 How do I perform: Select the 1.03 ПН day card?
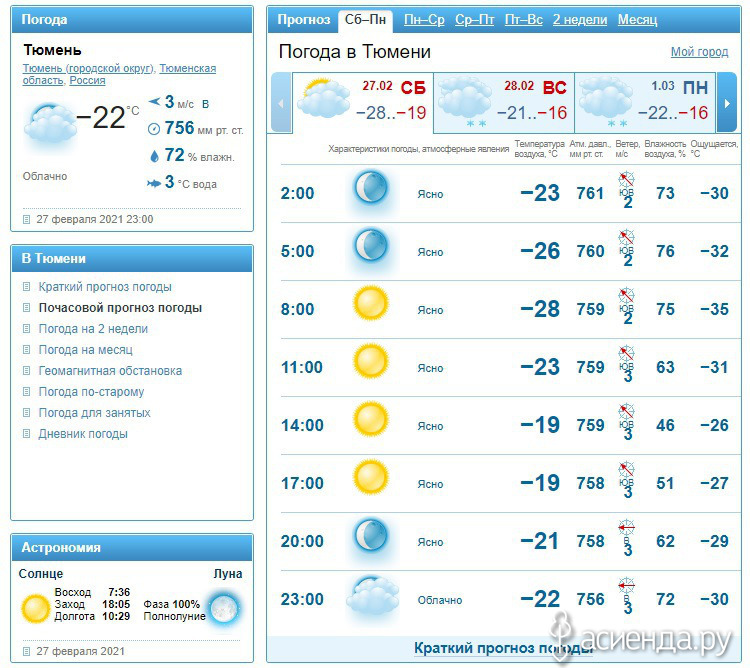tap(645, 103)
